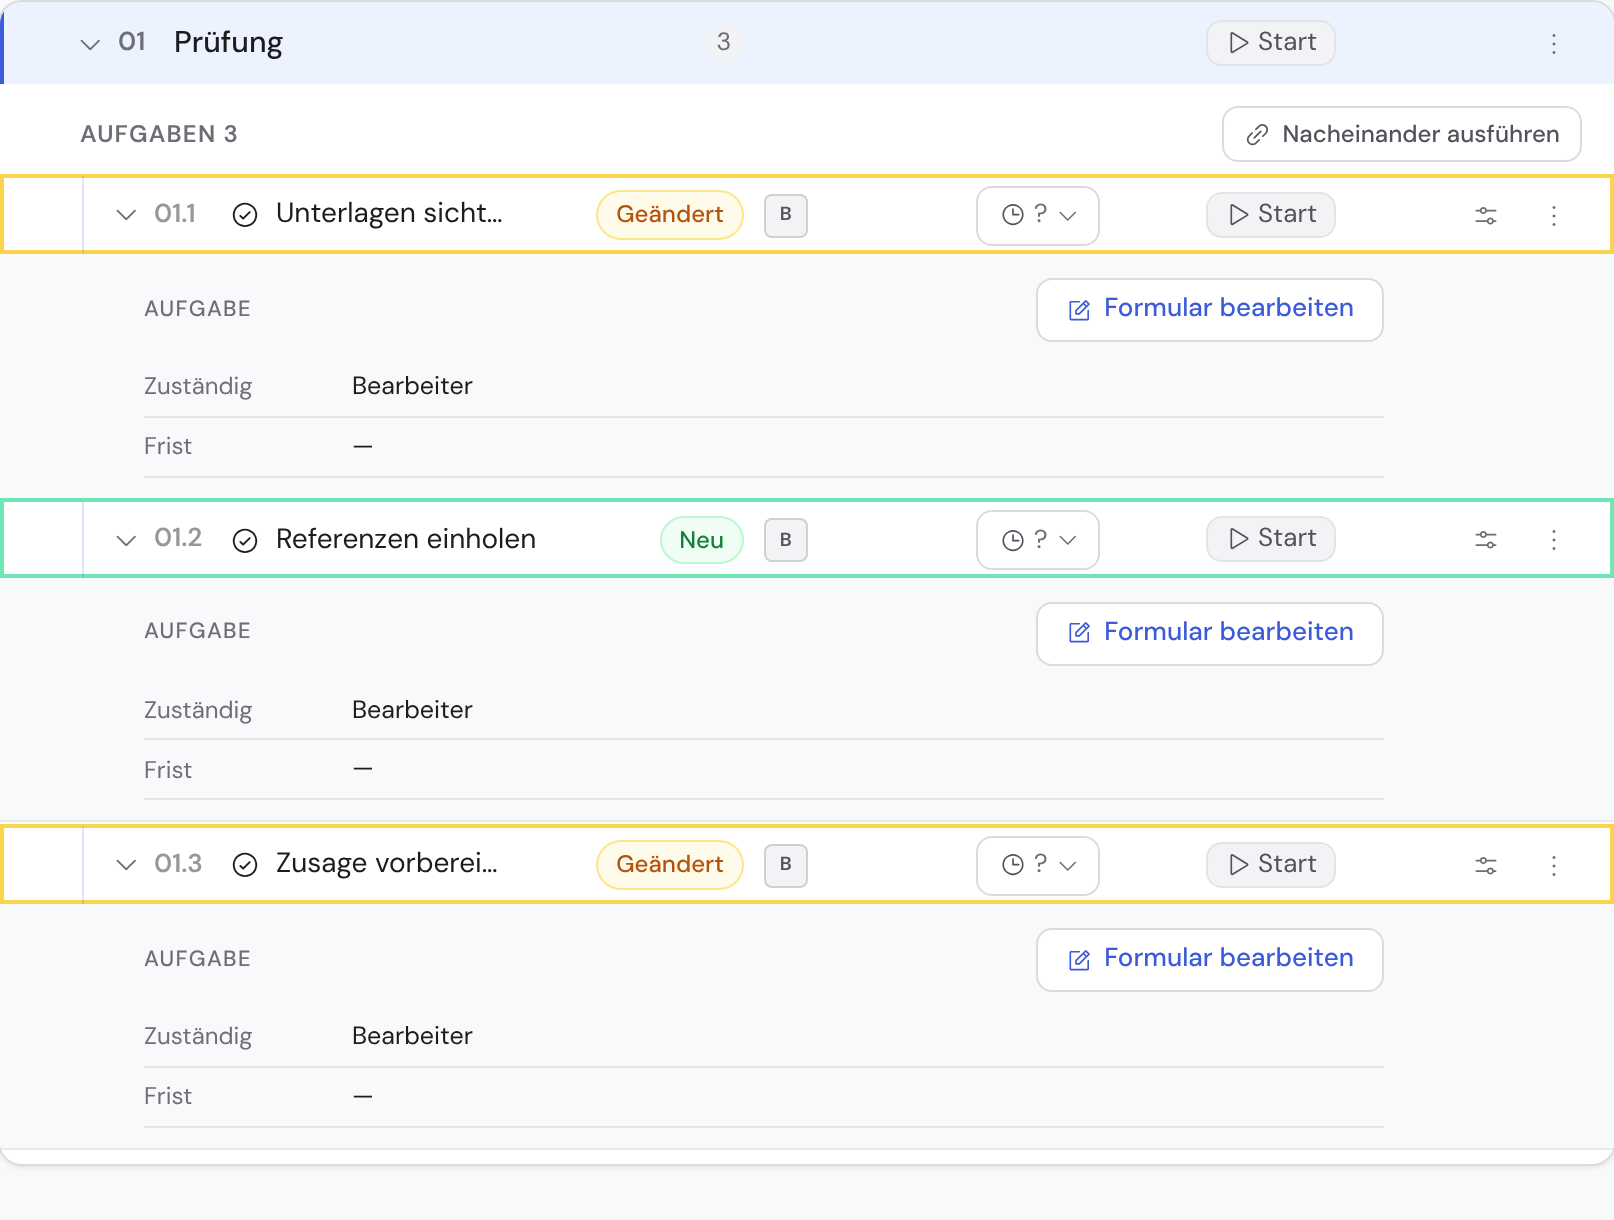
Task: Click the Unterlagen sicht… task title
Action: (x=389, y=214)
